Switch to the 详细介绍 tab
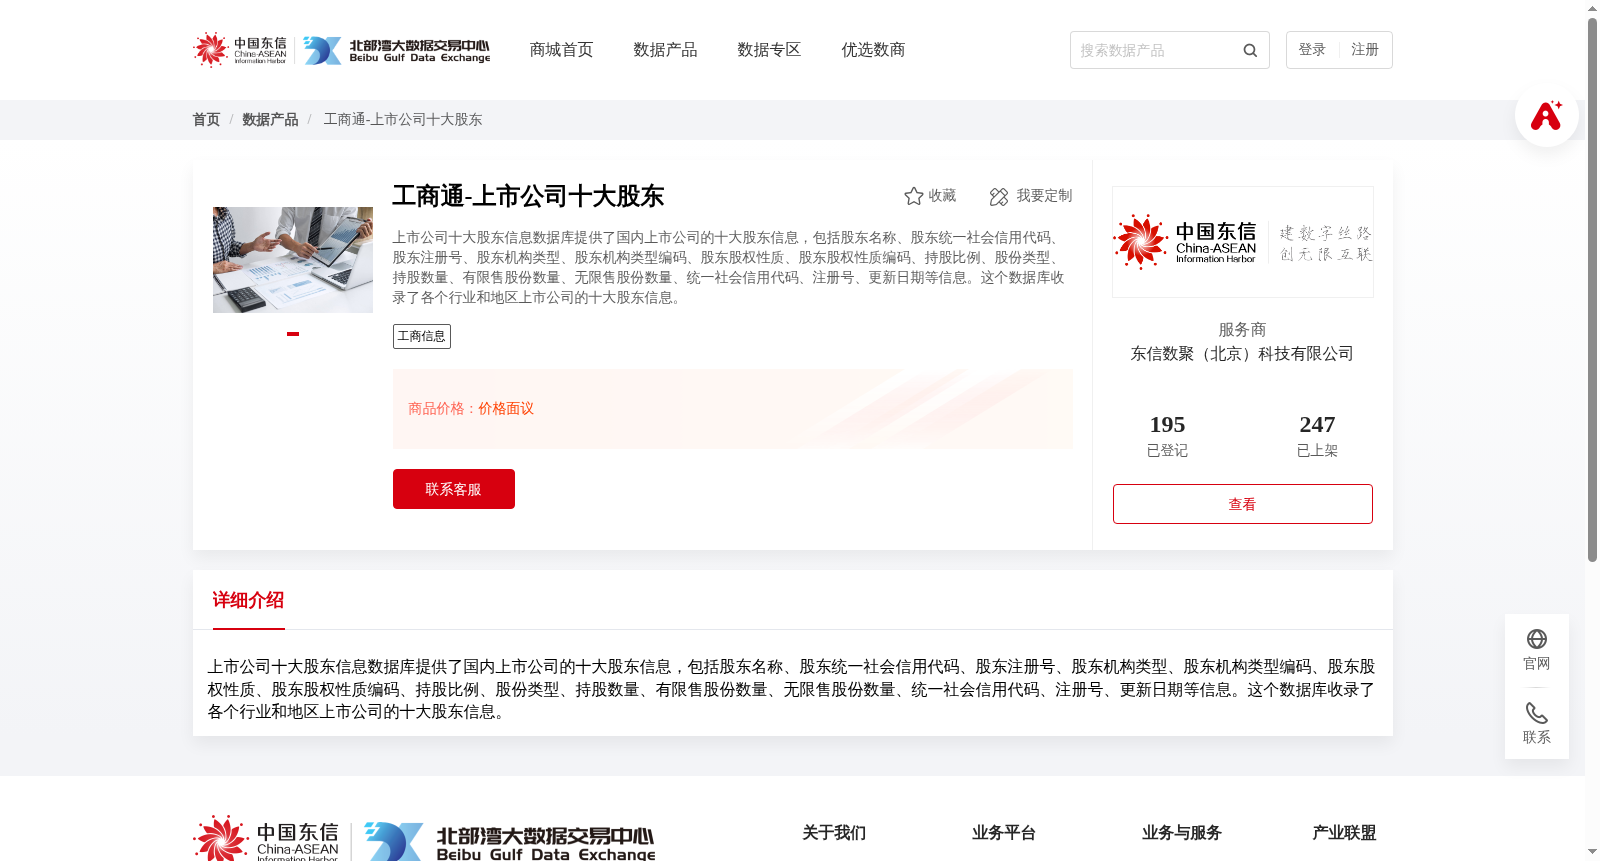This screenshot has height=861, width=1600. click(248, 600)
